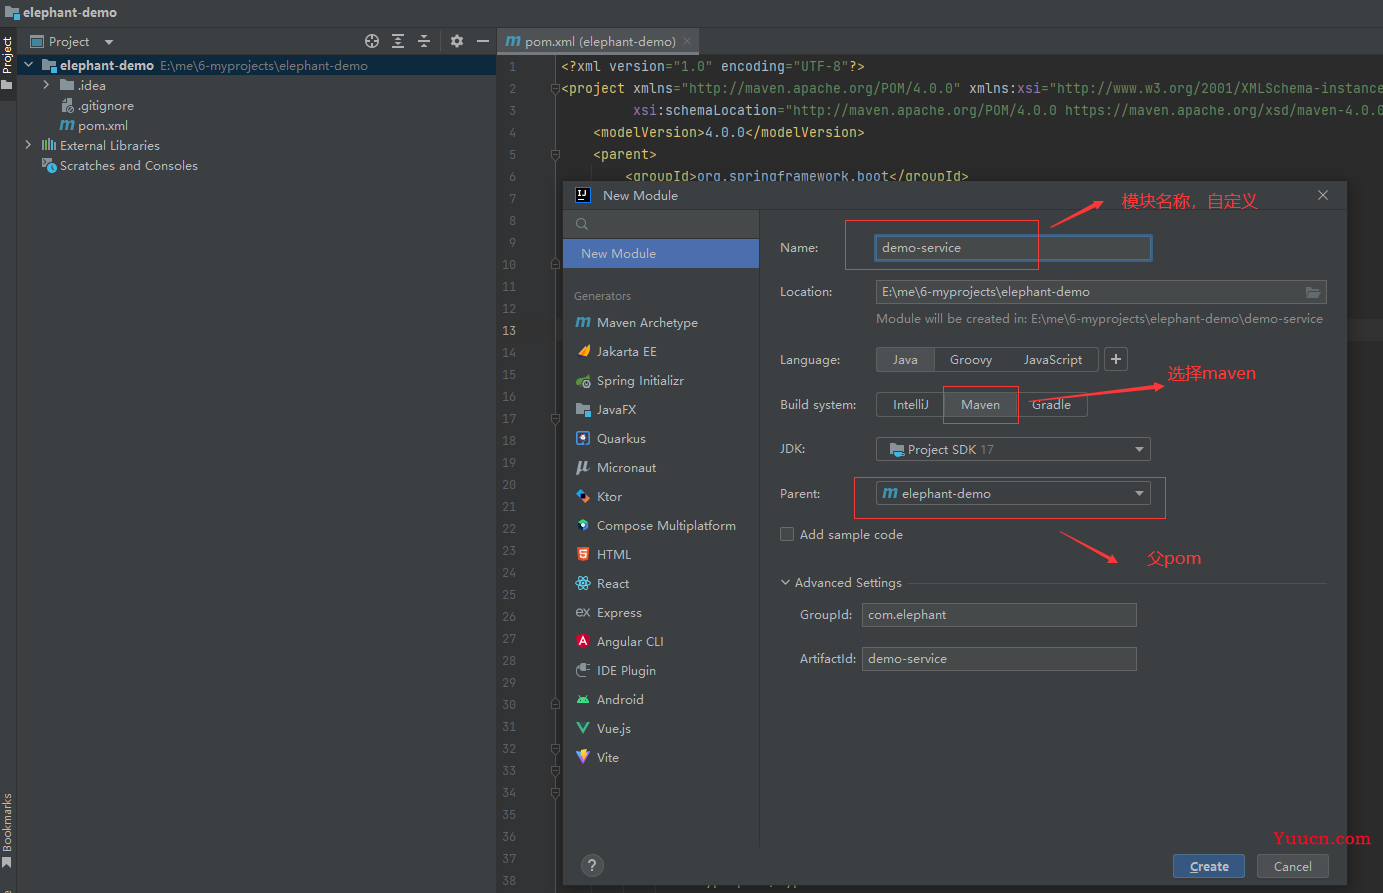Close the New Module dialog

(1323, 195)
